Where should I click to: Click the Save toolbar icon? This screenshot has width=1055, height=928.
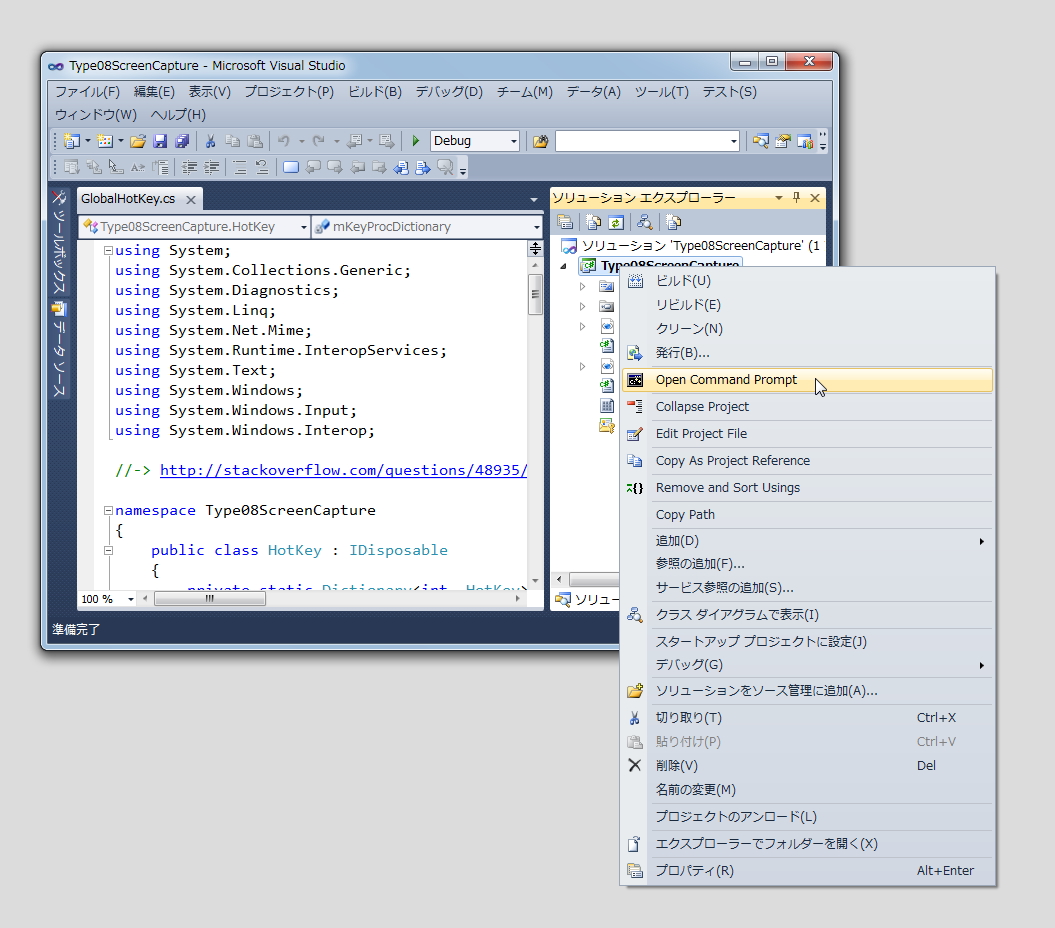coord(161,140)
